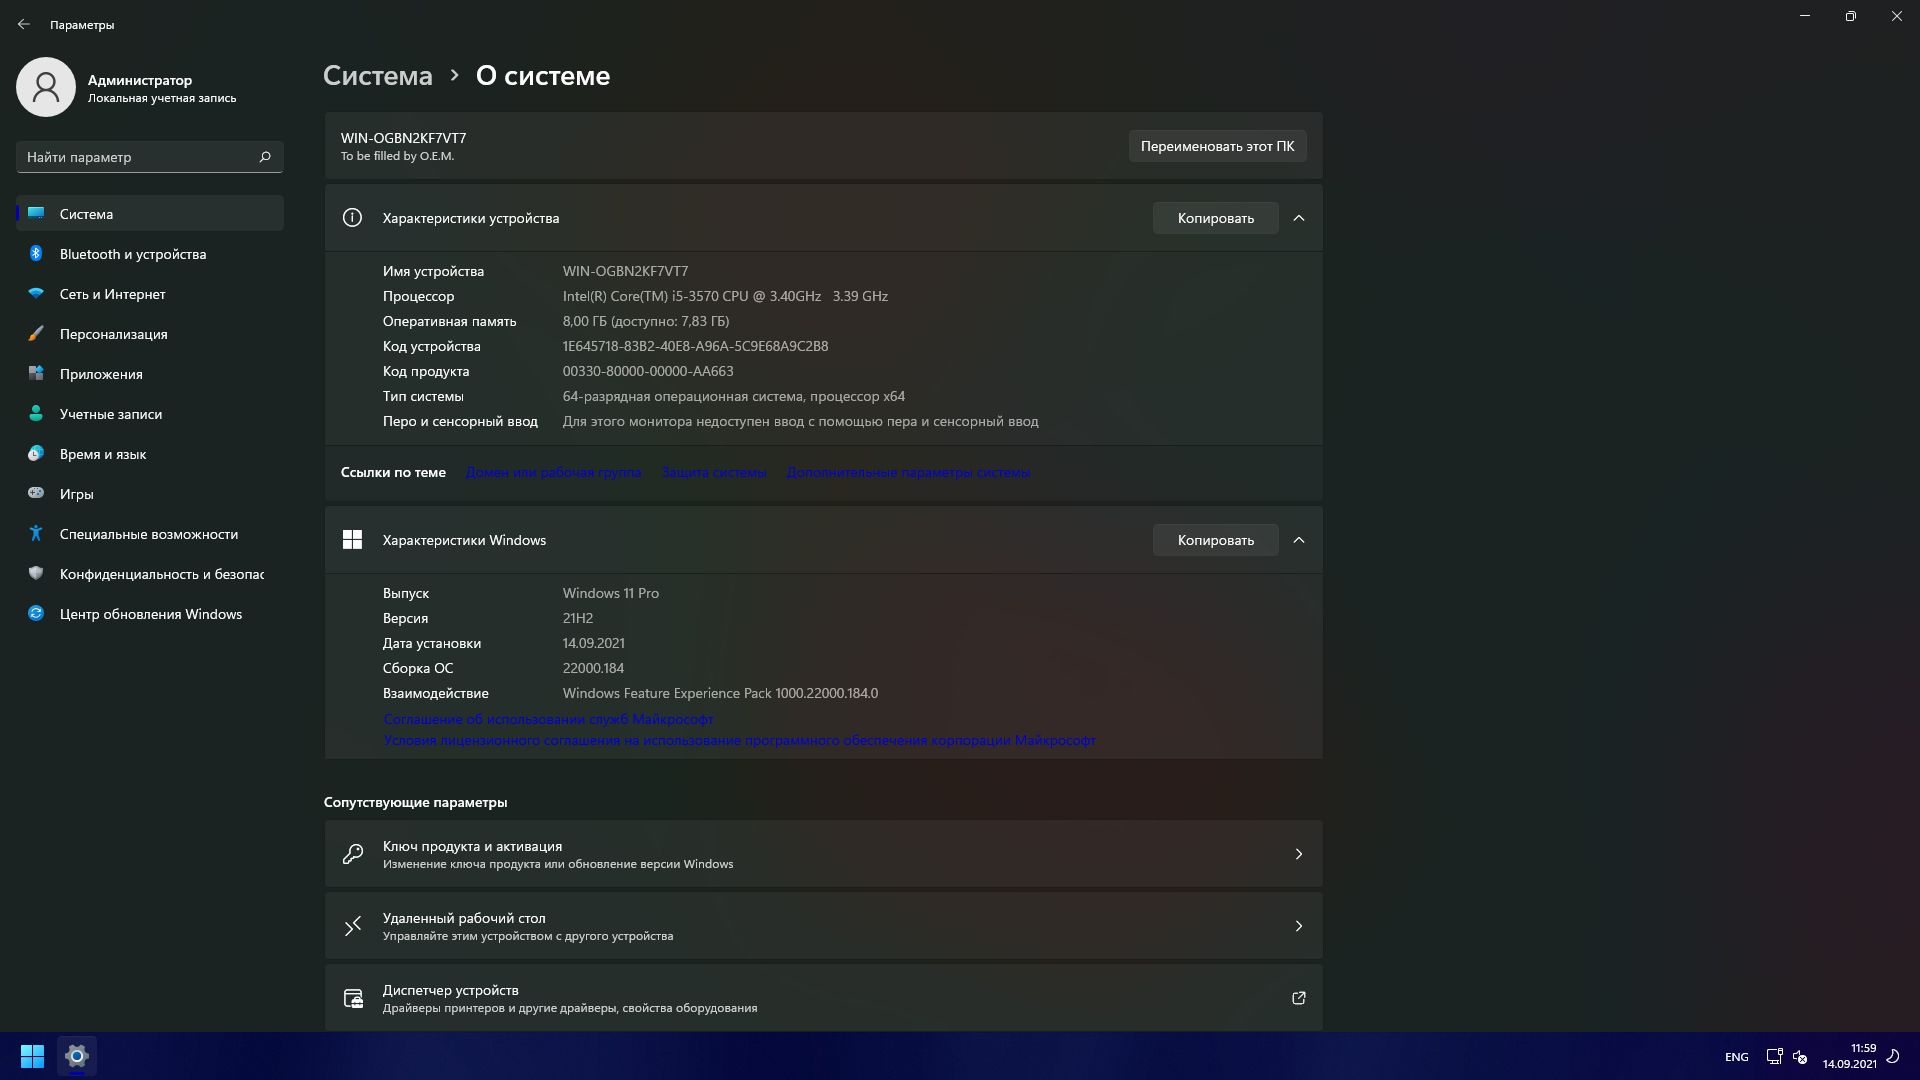Click the processor value Intel Core i5-3570
The image size is (1920, 1080).
pyautogui.click(x=725, y=296)
